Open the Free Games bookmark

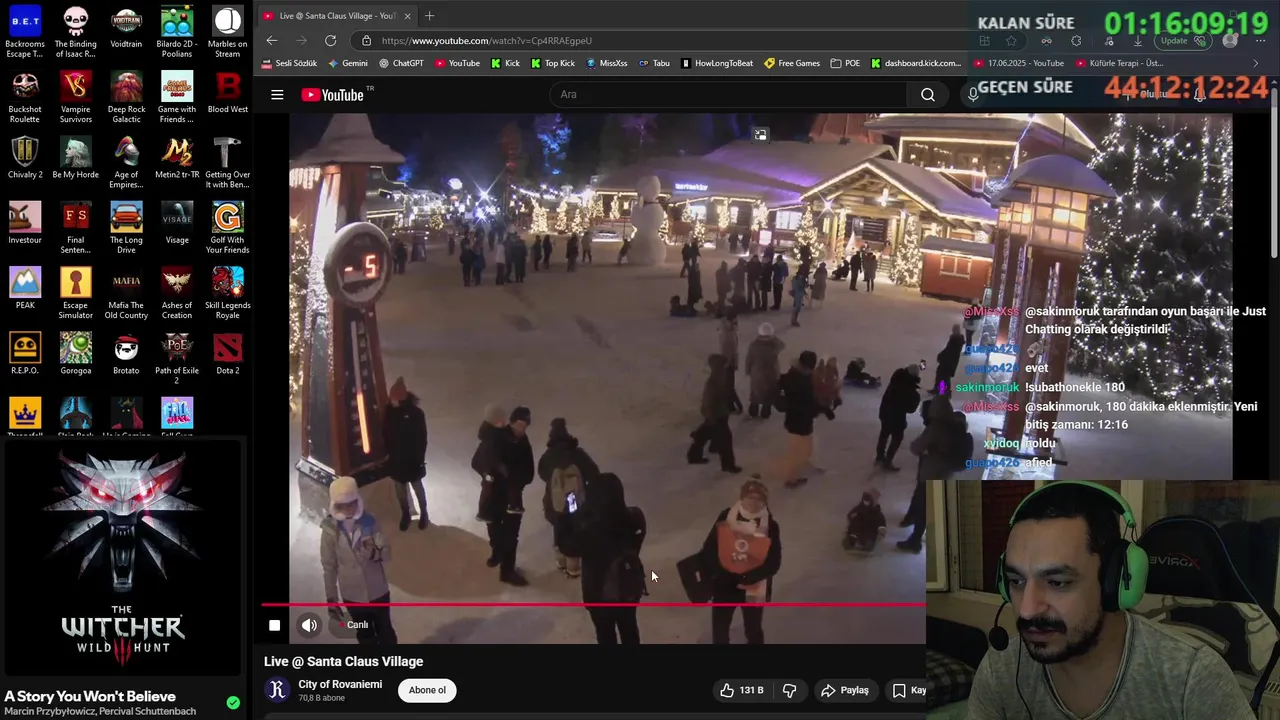pyautogui.click(x=792, y=63)
